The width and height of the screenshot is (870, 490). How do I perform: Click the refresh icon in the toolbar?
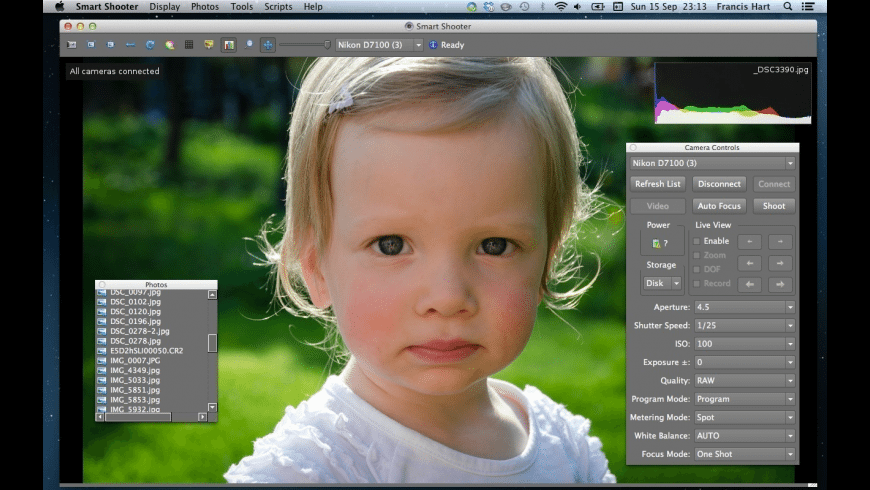(x=150, y=45)
